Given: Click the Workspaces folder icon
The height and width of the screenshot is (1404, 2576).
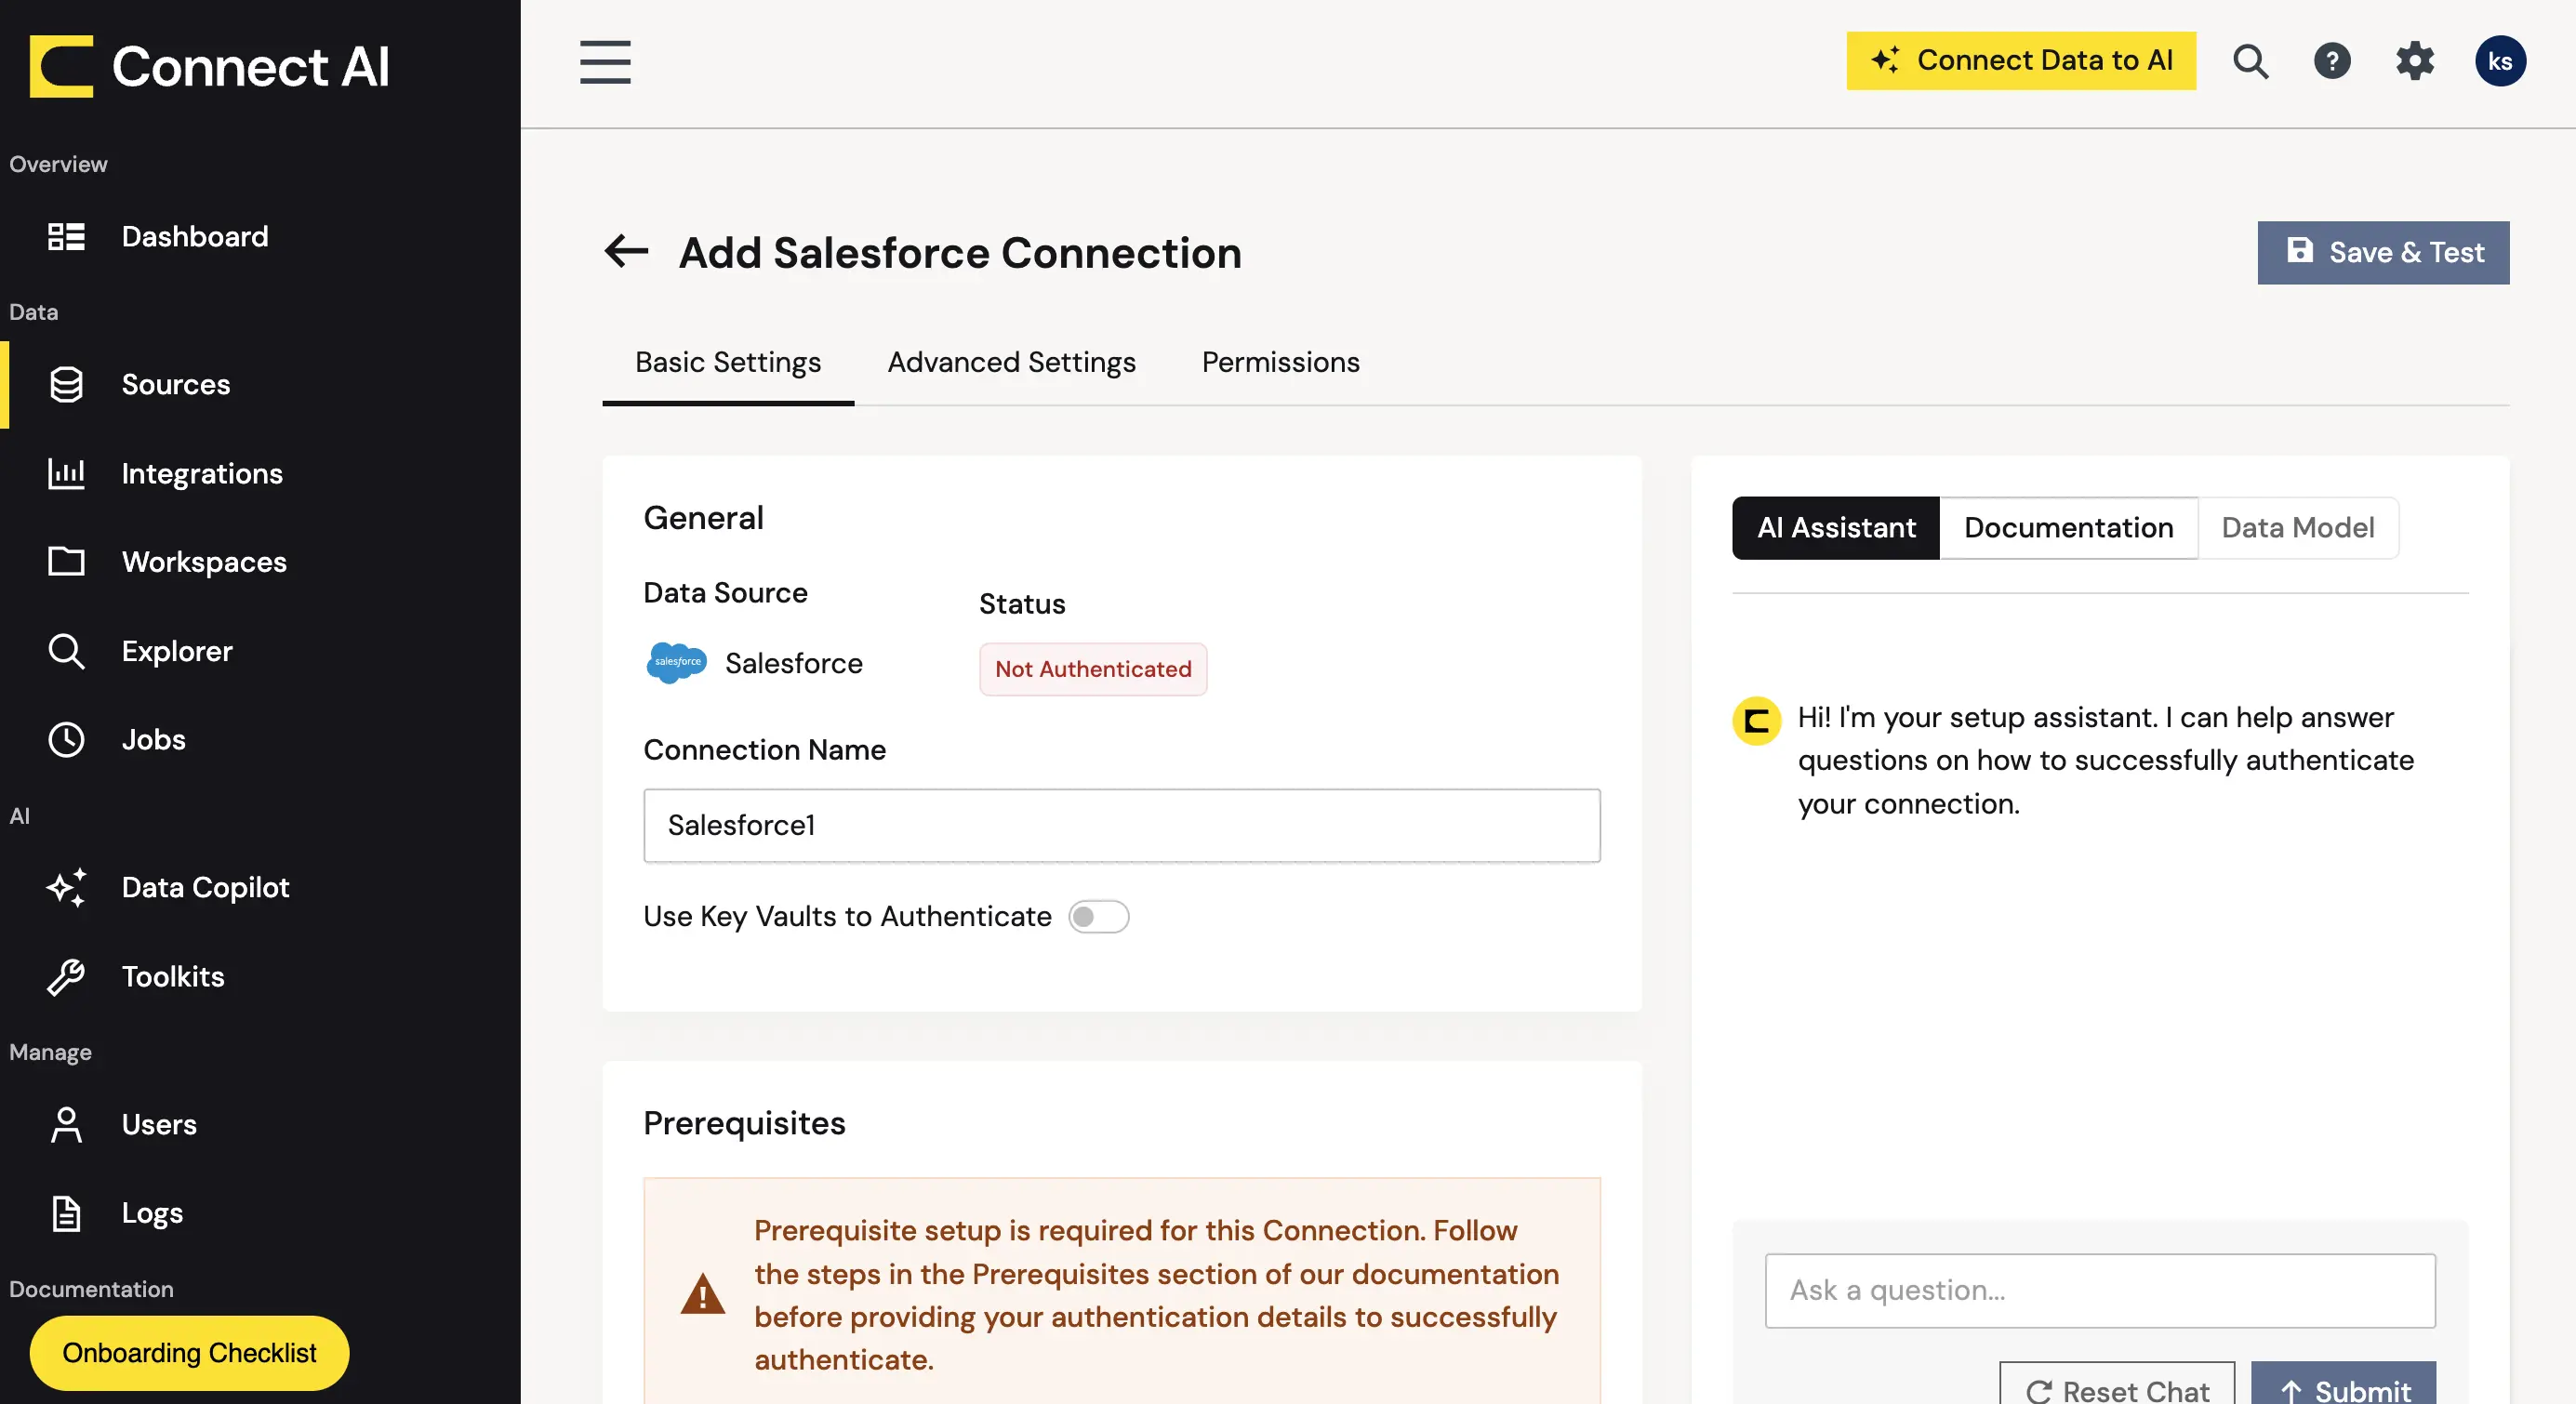Looking at the screenshot, I should click(x=66, y=561).
